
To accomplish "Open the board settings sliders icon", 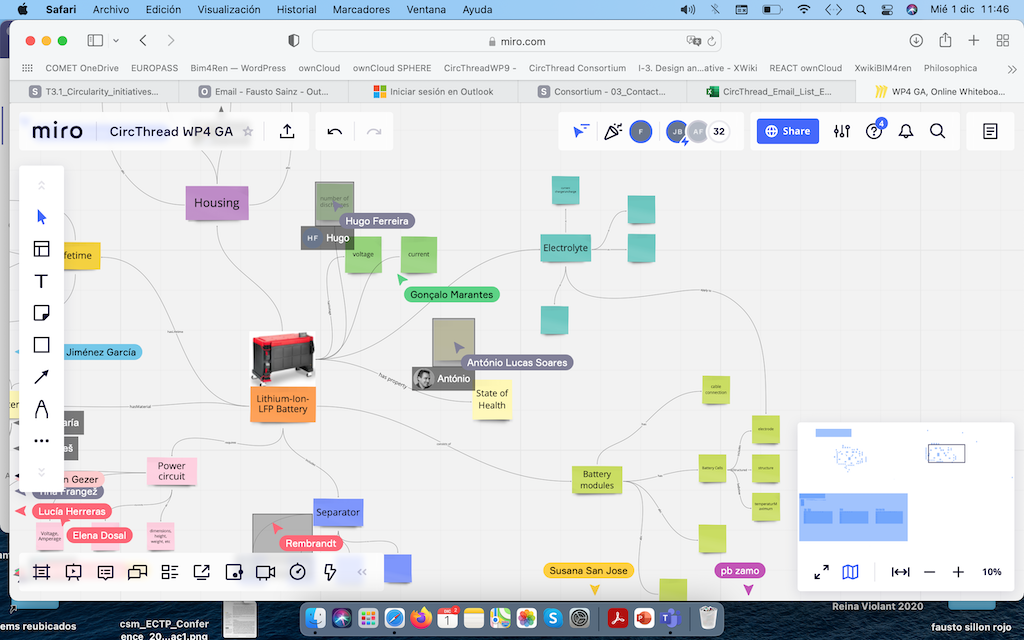I will tap(842, 131).
